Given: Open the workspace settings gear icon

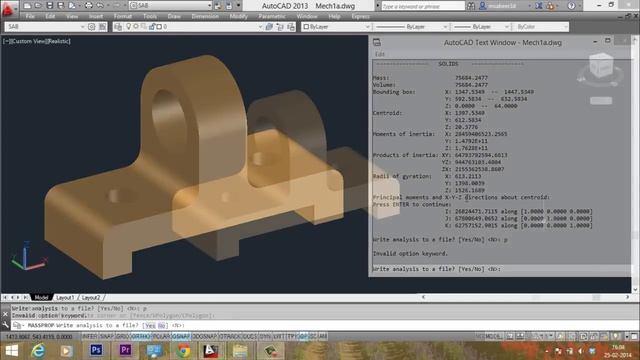Looking at the screenshot, I should point(91,27).
